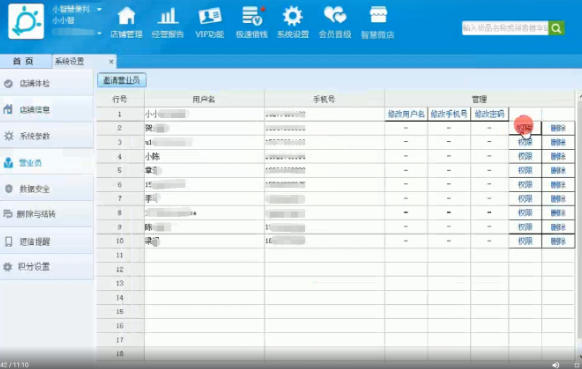Open 系统参数 in the sidebar
This screenshot has height=369, width=582.
(46, 136)
